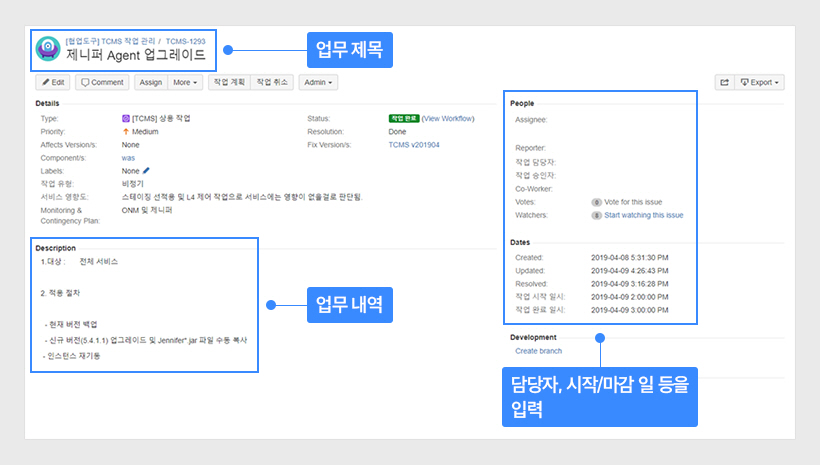Click the purple issue type icon next to [TCMS]
820x465 pixels.
[x=125, y=118]
